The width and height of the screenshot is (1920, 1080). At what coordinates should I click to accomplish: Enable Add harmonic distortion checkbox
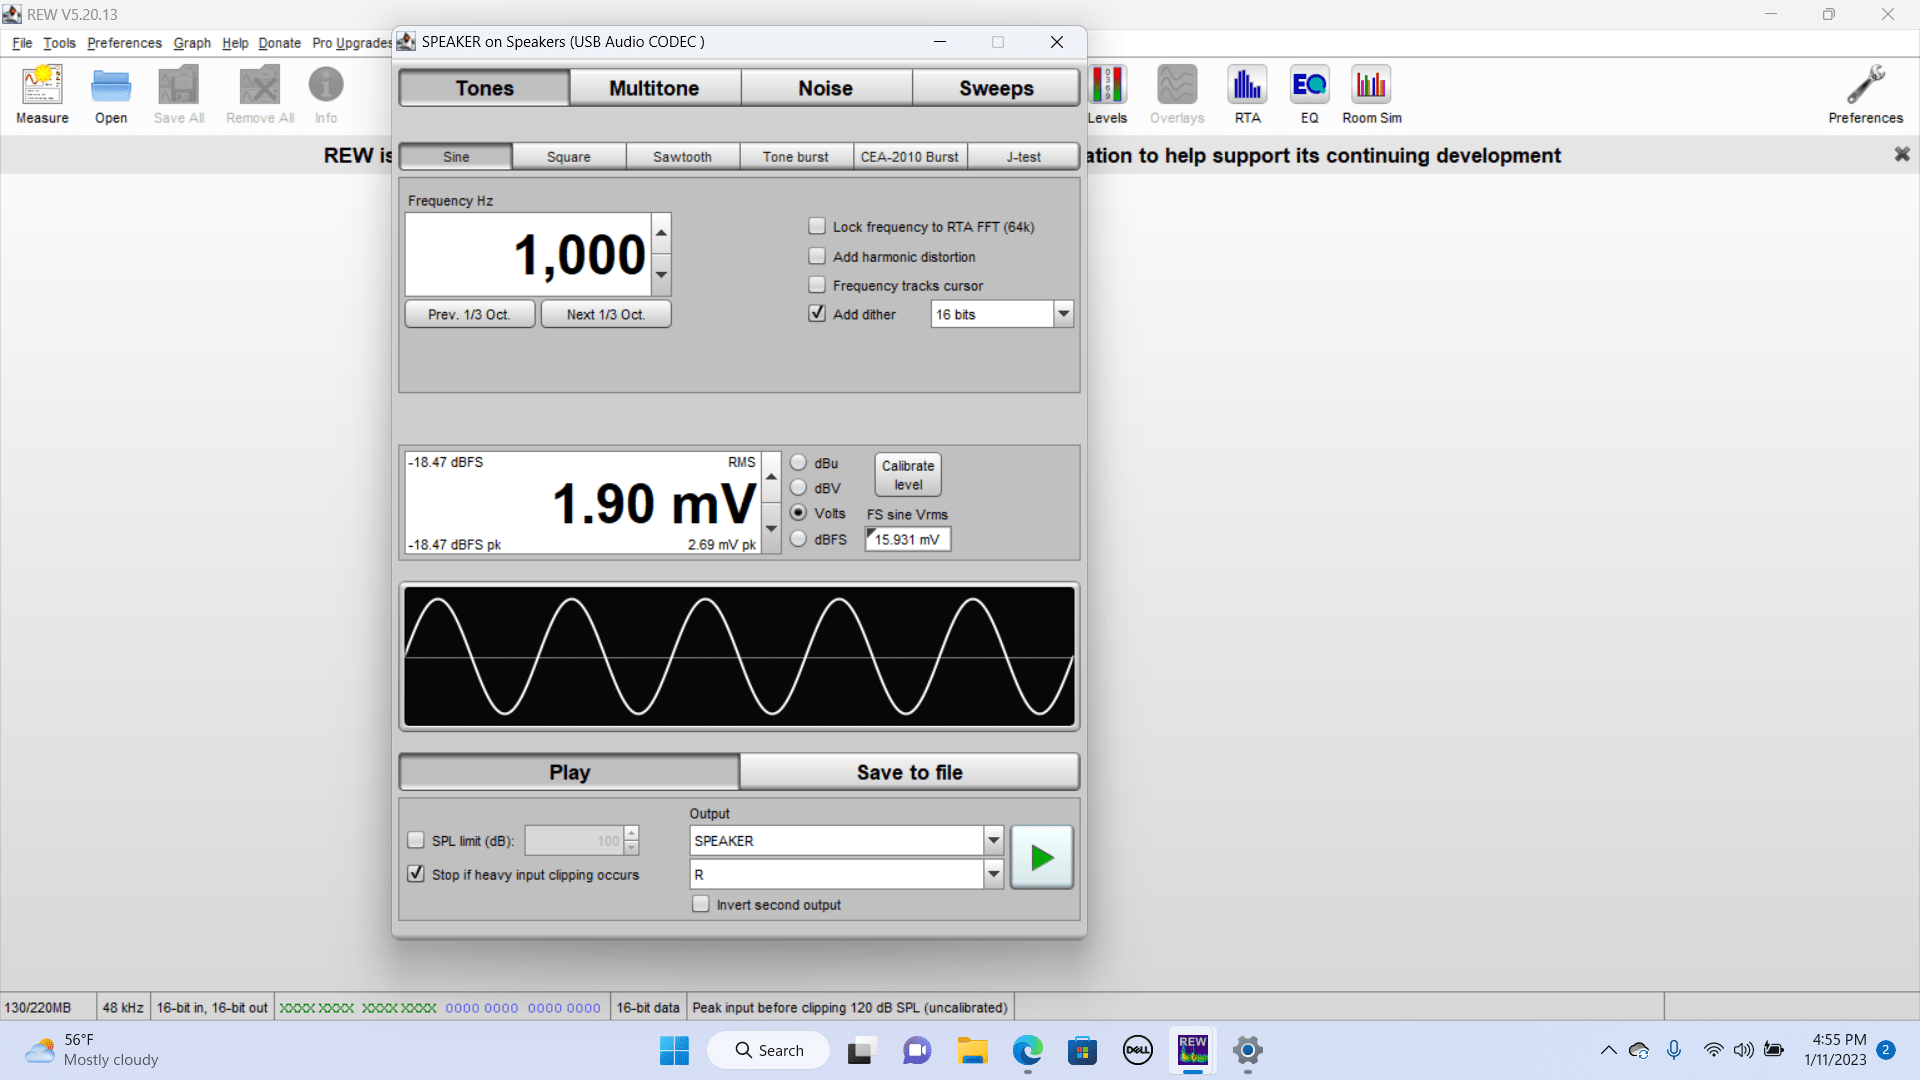tap(817, 256)
